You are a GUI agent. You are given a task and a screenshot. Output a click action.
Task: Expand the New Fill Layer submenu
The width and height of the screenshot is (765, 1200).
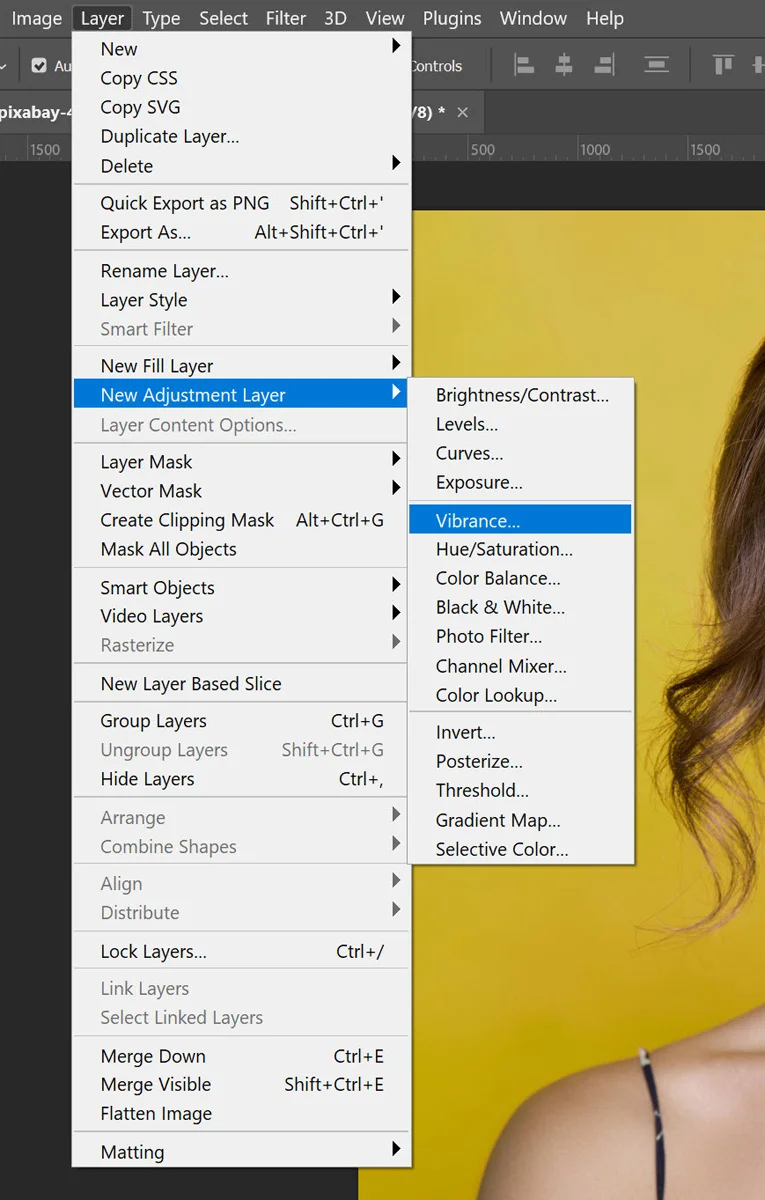241,366
